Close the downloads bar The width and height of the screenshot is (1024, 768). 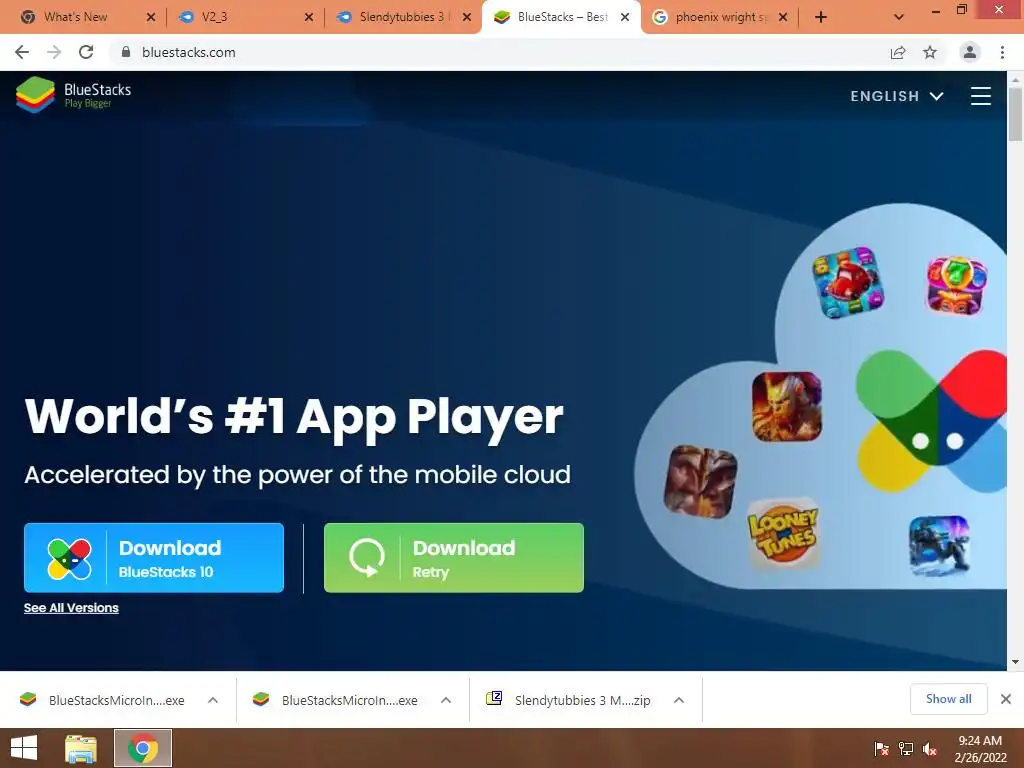click(1006, 699)
